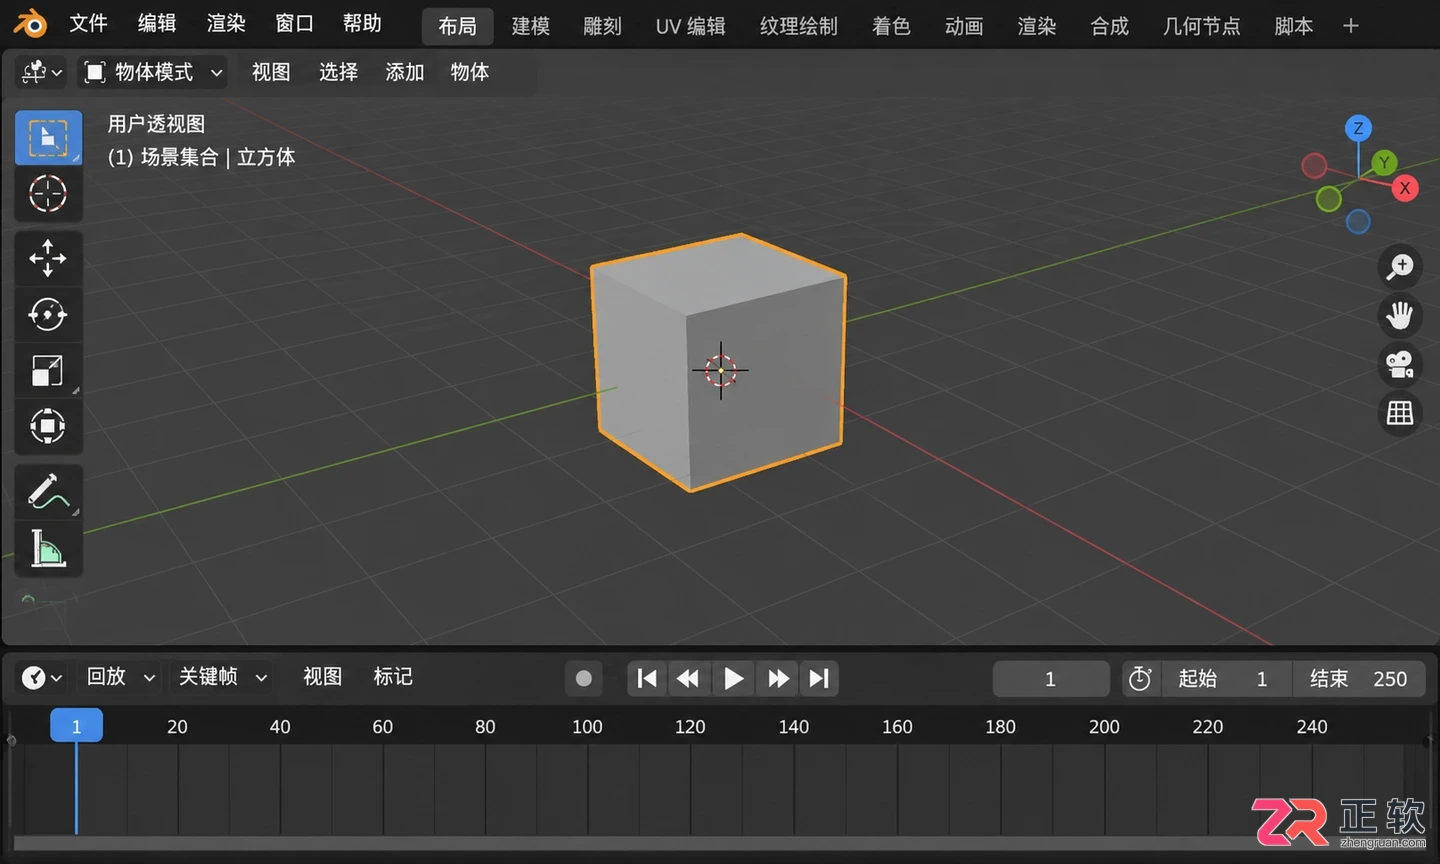
Task: Click the blue Z axis gizmo ball
Action: [1358, 128]
